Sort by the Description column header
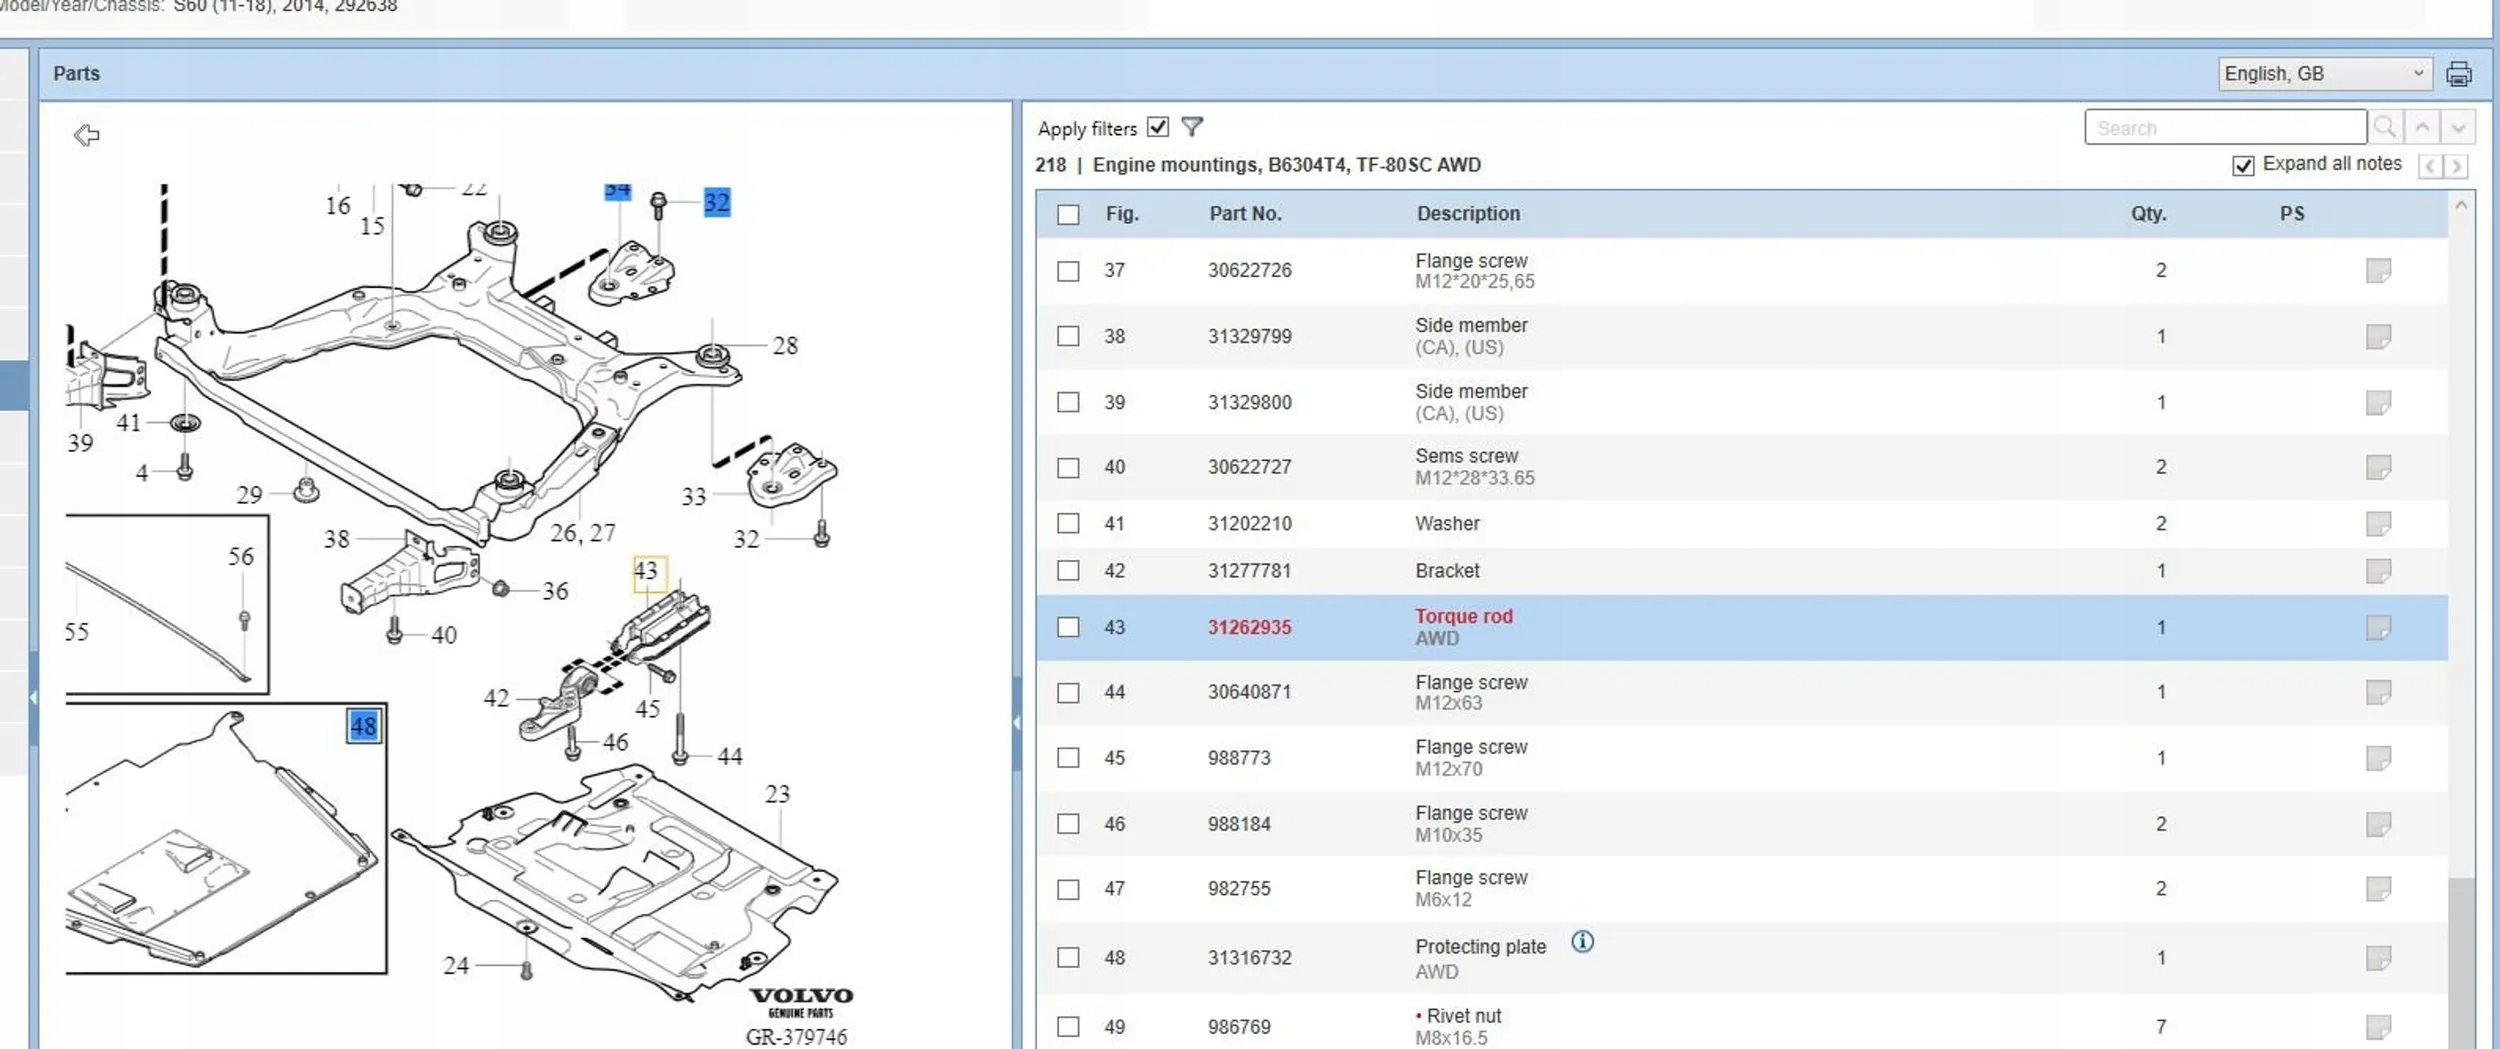The image size is (2500, 1049). pos(1467,213)
